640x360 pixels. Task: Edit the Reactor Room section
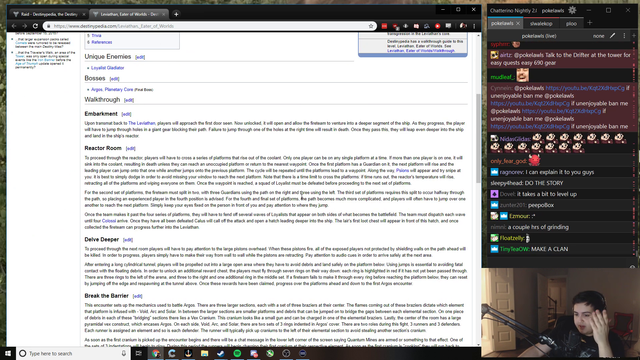tap(131, 149)
